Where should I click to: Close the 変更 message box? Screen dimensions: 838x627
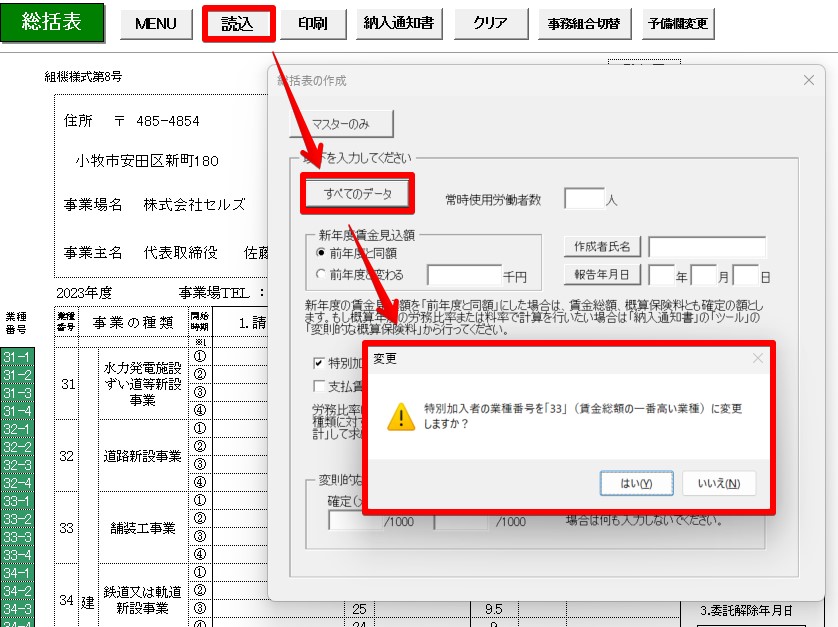[x=758, y=358]
